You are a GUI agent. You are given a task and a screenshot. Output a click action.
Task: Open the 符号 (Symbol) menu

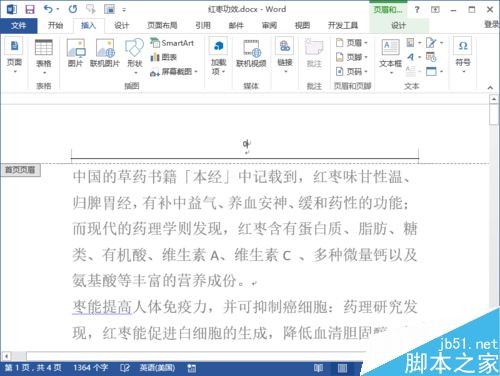coord(463,56)
